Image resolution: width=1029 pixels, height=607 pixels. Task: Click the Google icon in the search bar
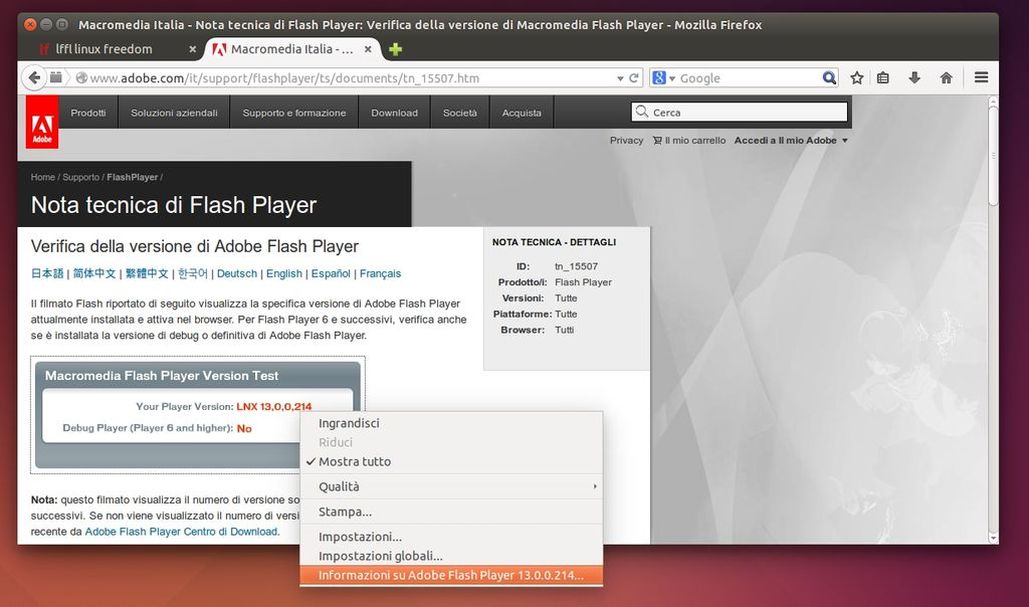pyautogui.click(x=659, y=77)
